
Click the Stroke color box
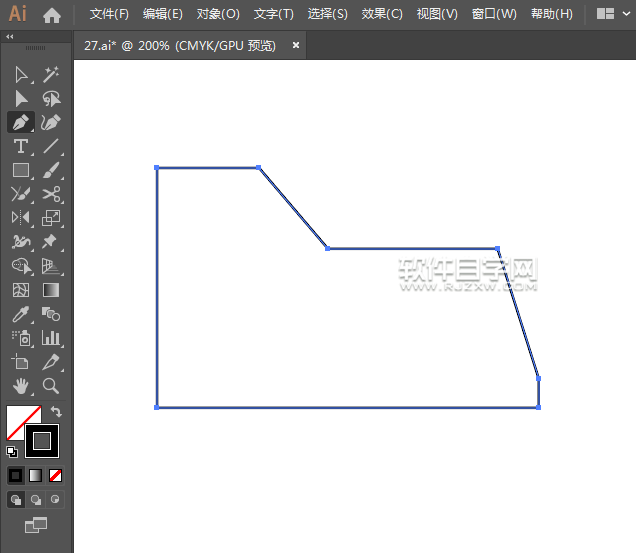click(42, 440)
